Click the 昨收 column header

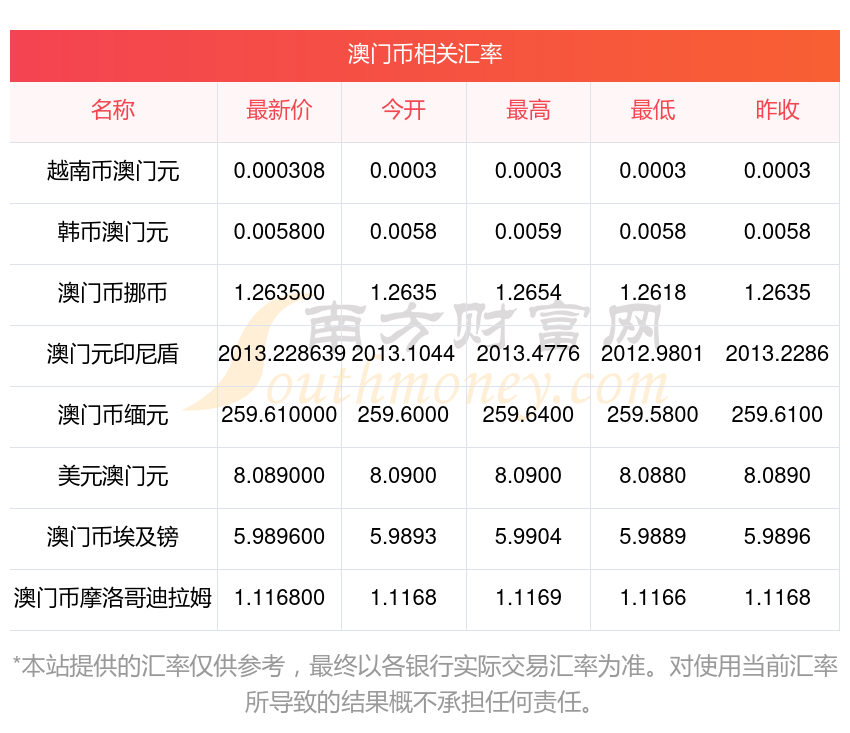coord(777,110)
